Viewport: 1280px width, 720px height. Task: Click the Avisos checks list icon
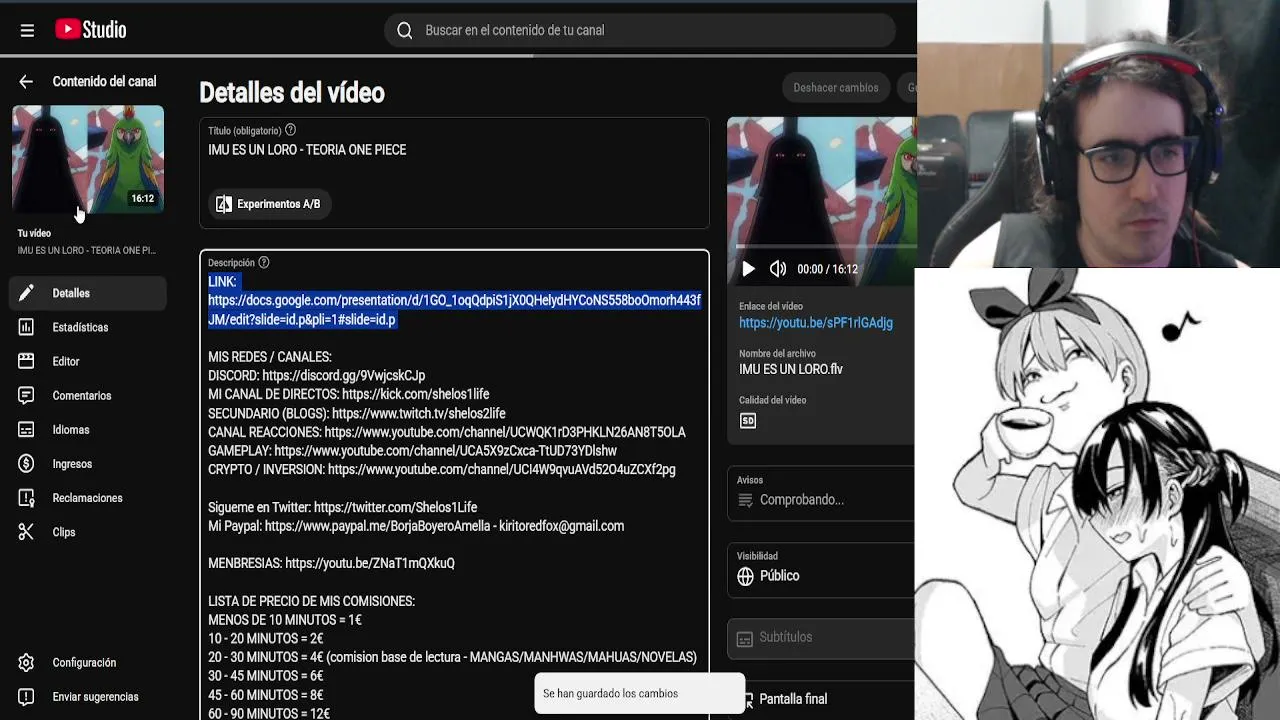click(745, 500)
